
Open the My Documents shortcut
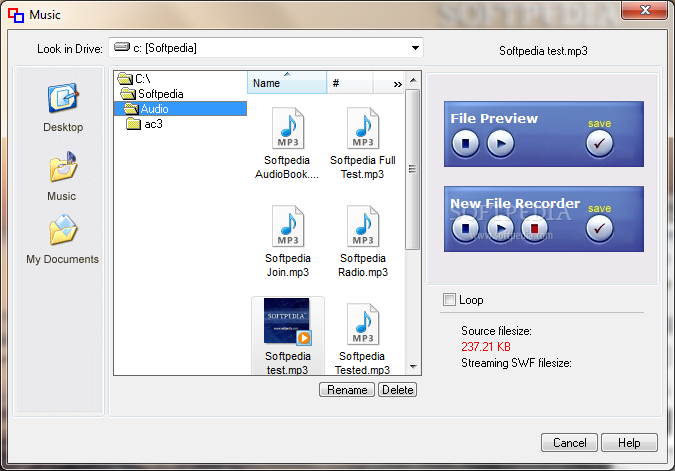63,230
